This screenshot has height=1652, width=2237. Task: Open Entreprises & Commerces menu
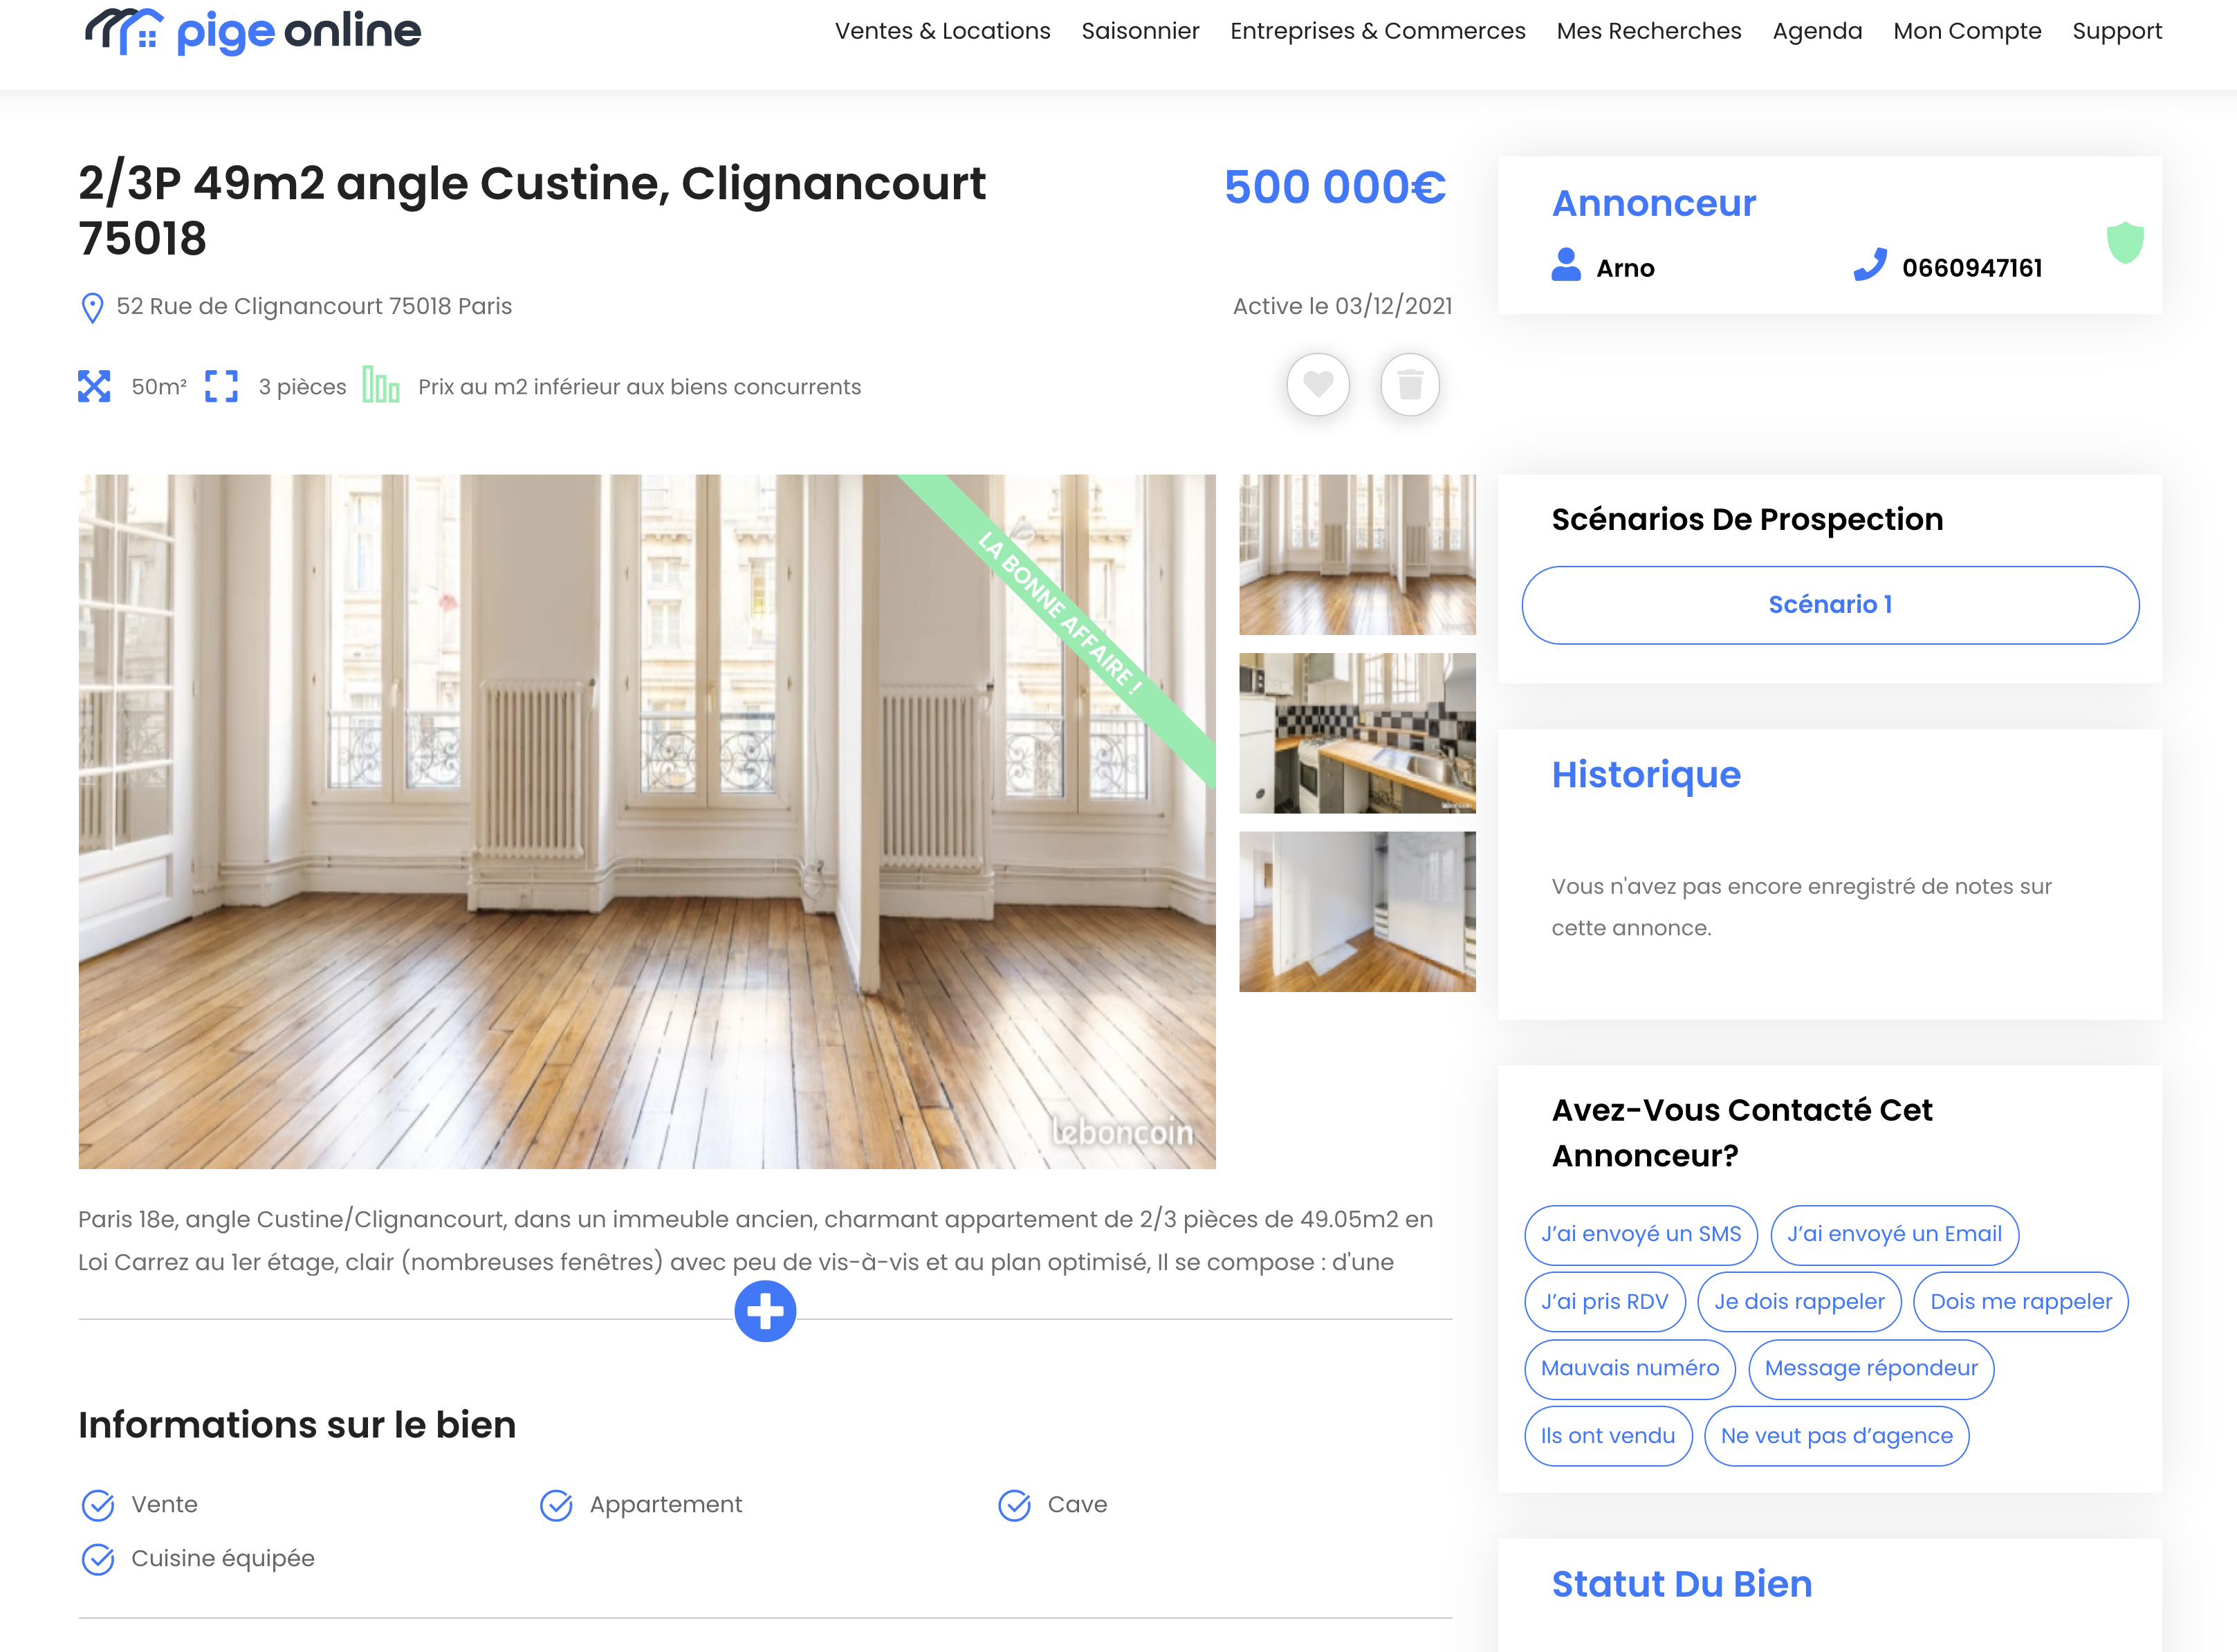1378,31
